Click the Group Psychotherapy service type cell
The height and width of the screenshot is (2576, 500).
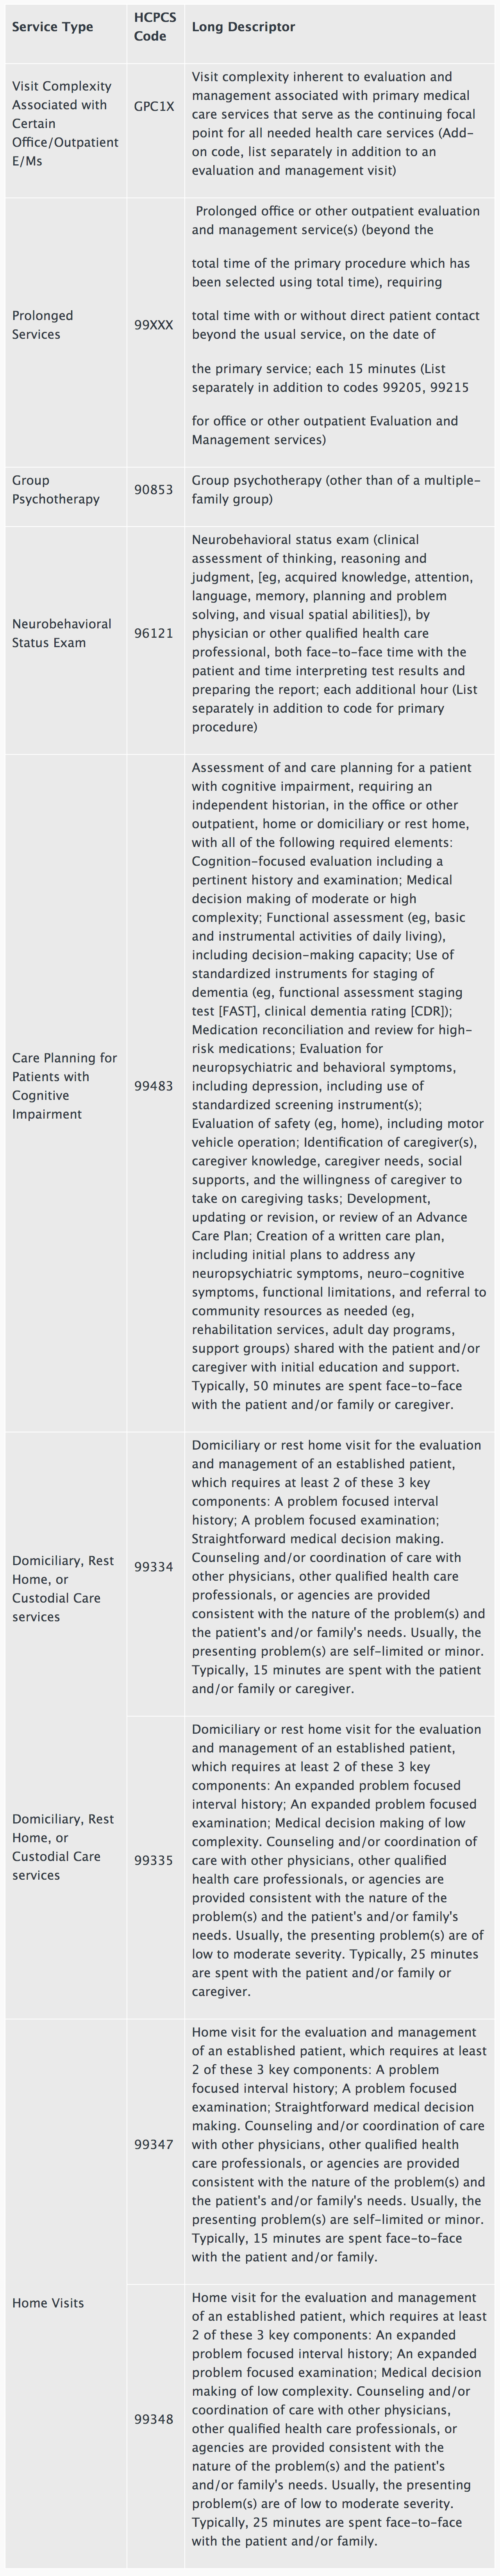[56, 490]
